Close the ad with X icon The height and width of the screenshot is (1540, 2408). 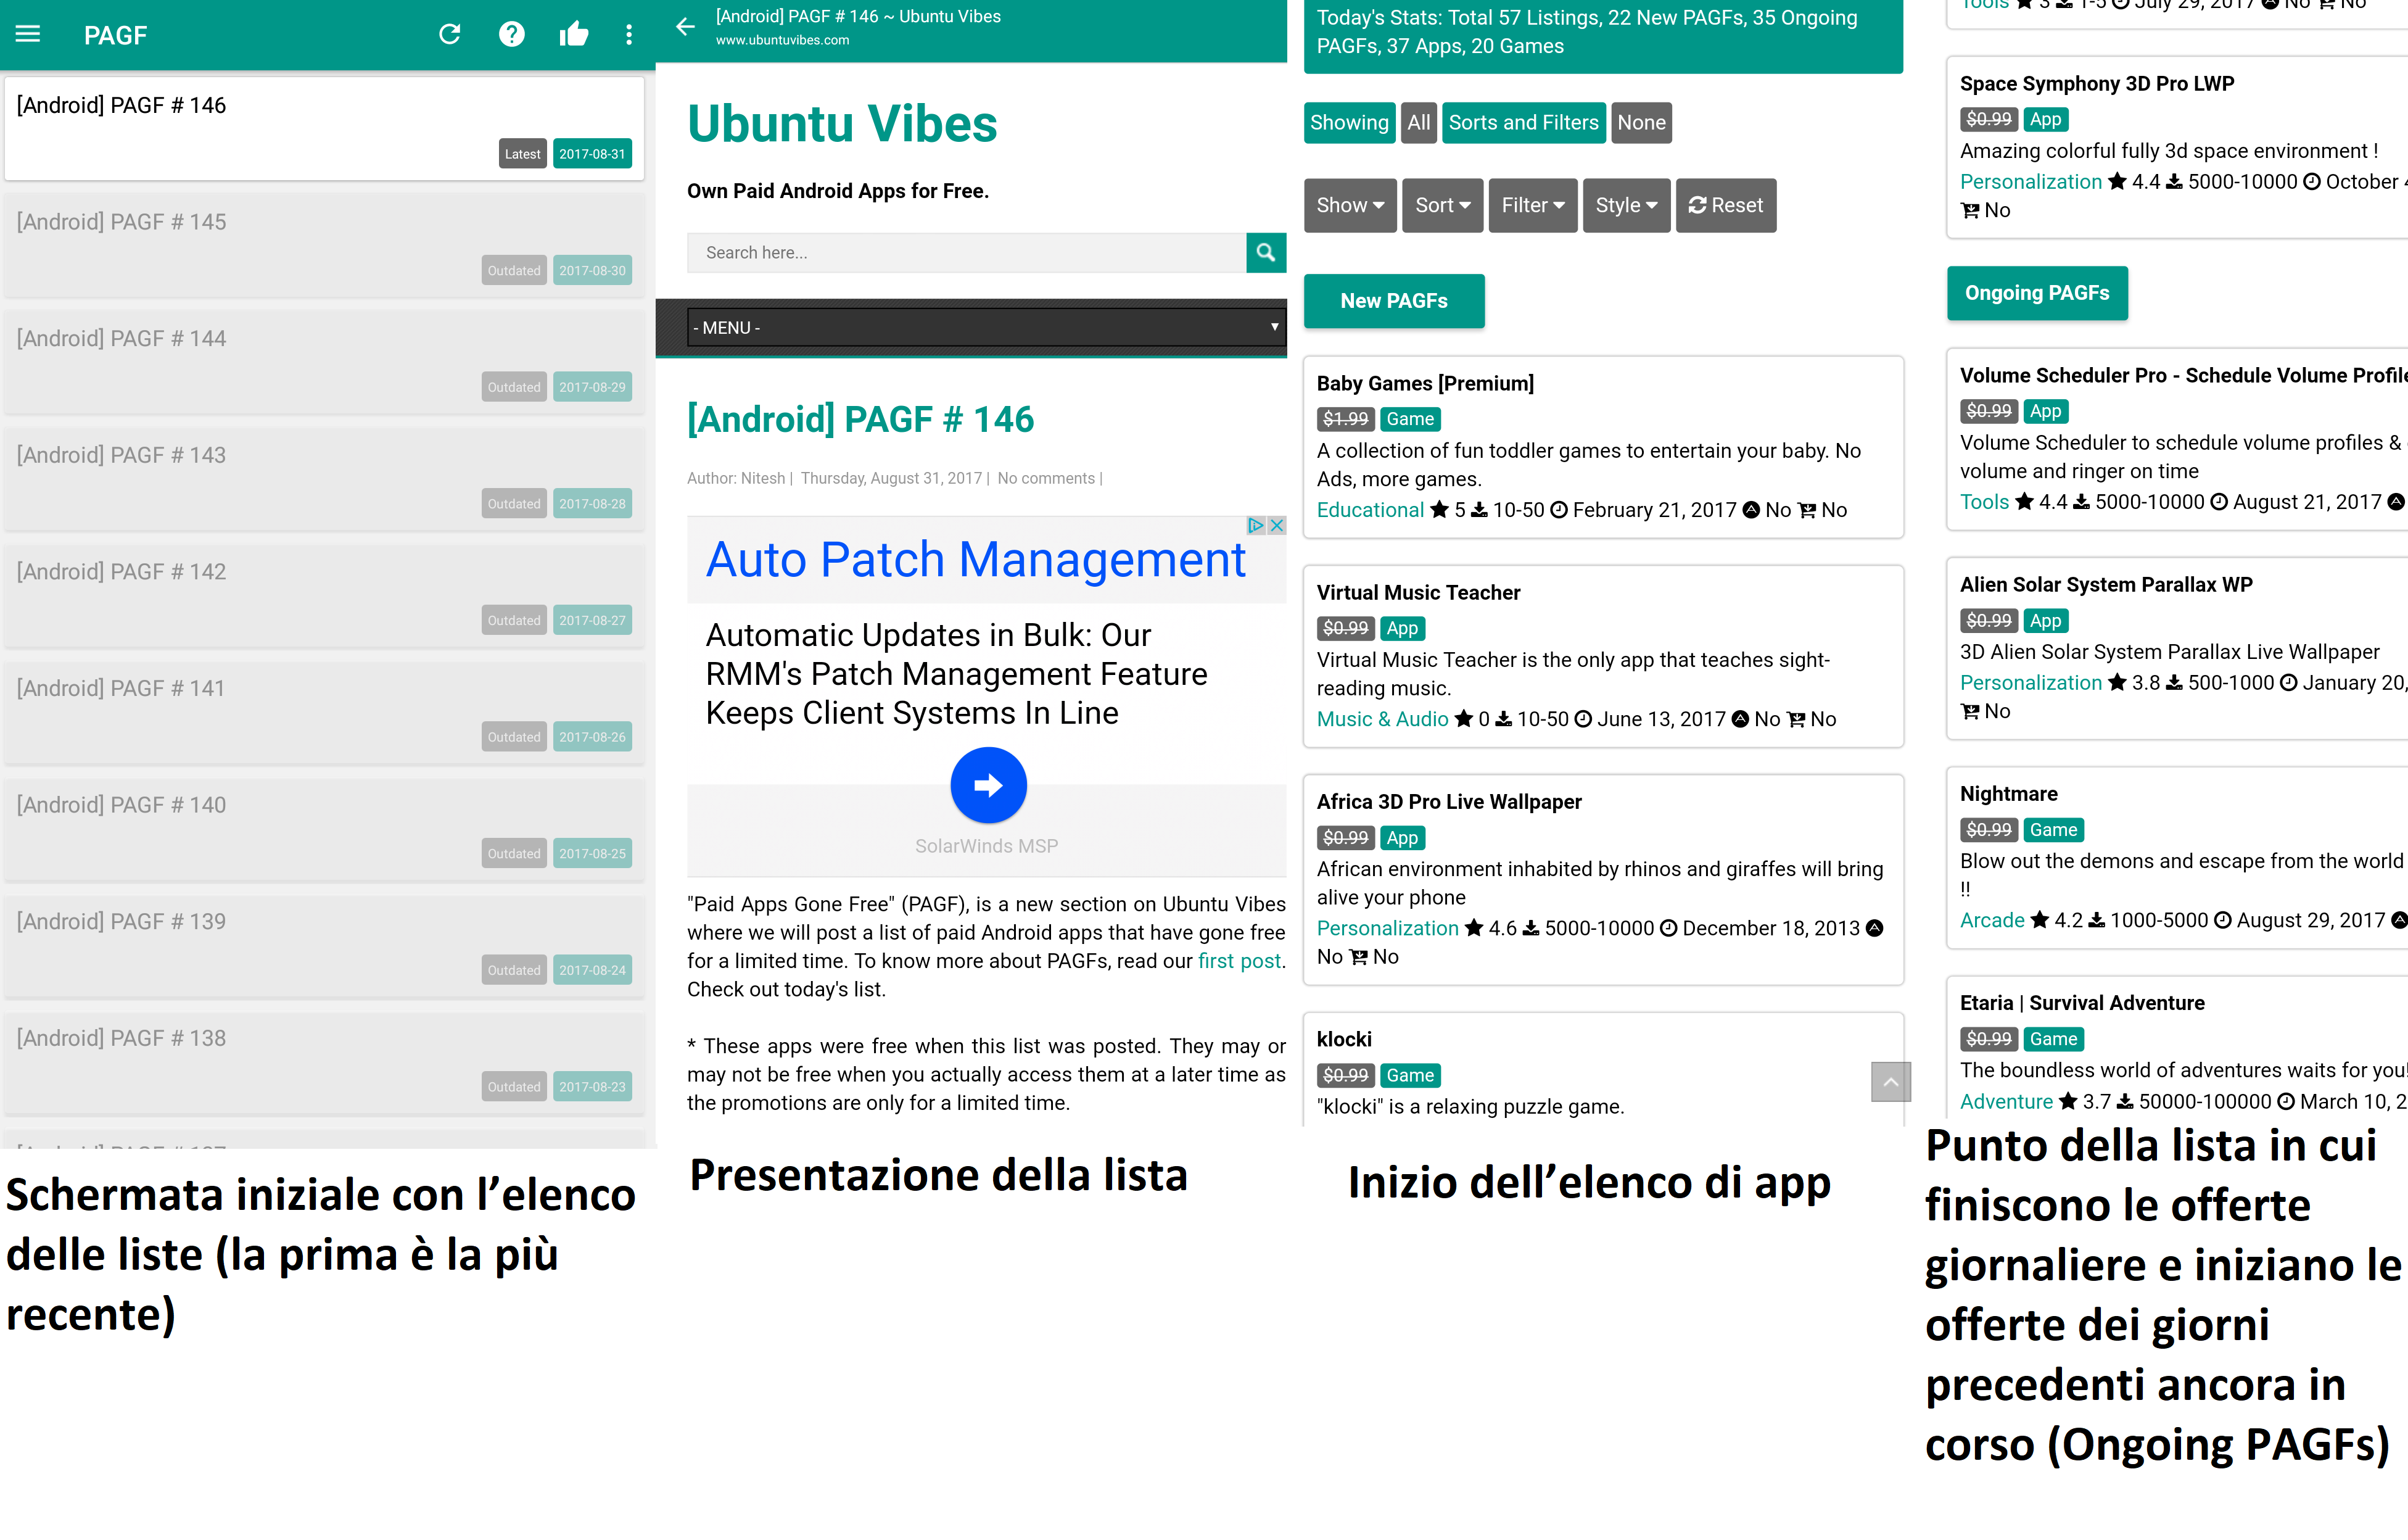(x=1277, y=525)
